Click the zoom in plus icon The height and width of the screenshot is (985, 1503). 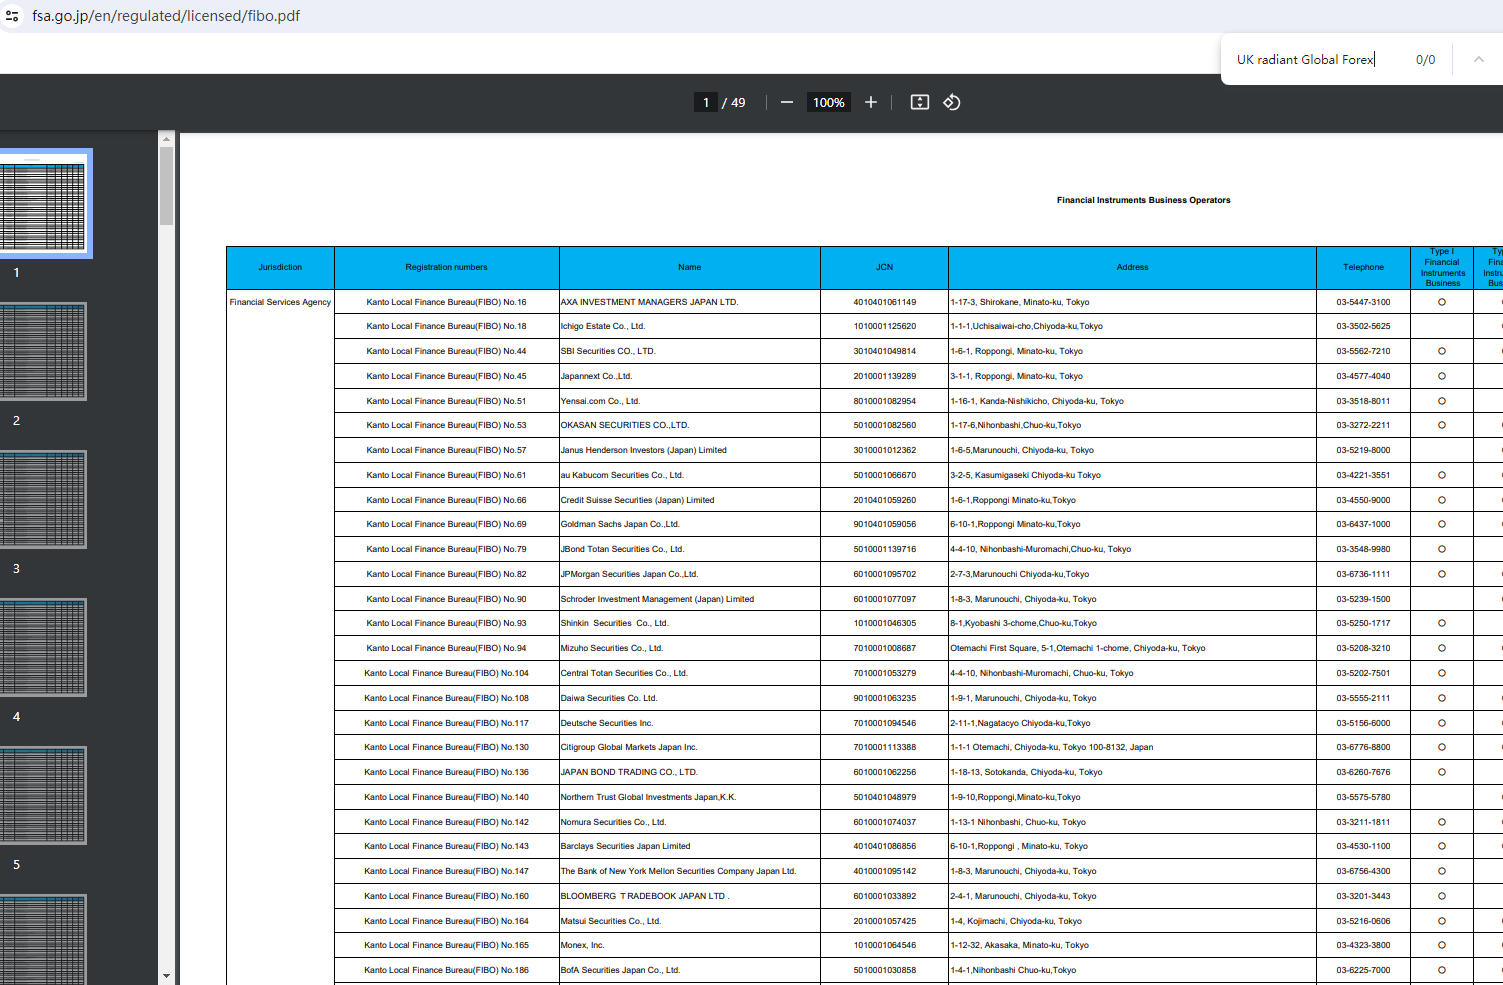[871, 102]
